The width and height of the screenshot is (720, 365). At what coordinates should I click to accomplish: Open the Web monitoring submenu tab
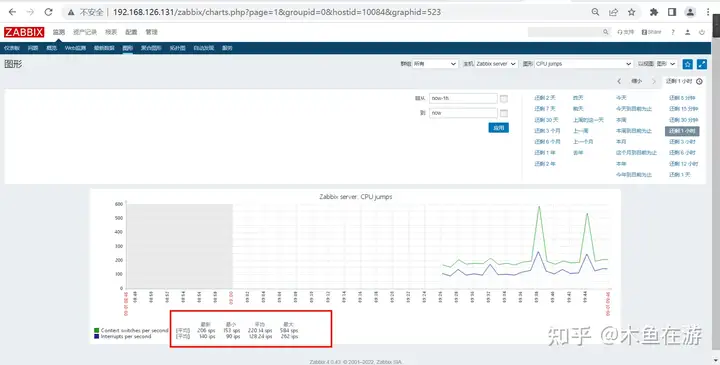[75, 48]
